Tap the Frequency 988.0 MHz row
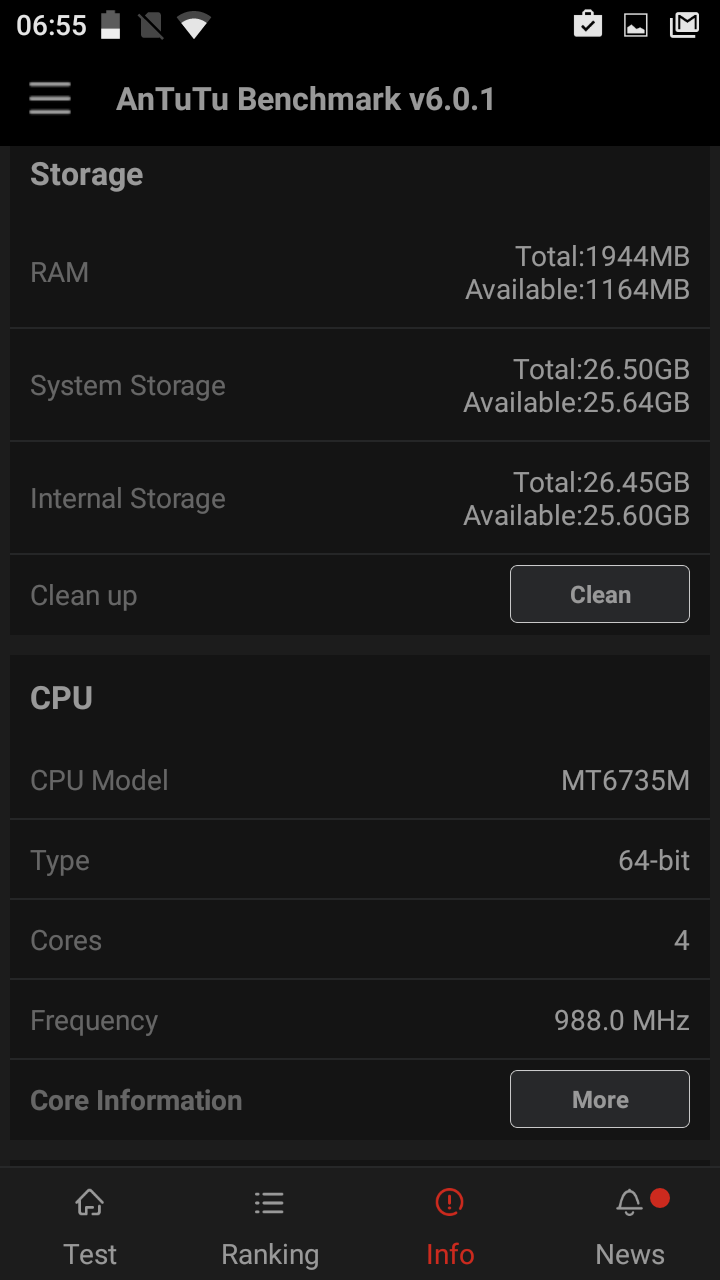 tap(360, 1020)
